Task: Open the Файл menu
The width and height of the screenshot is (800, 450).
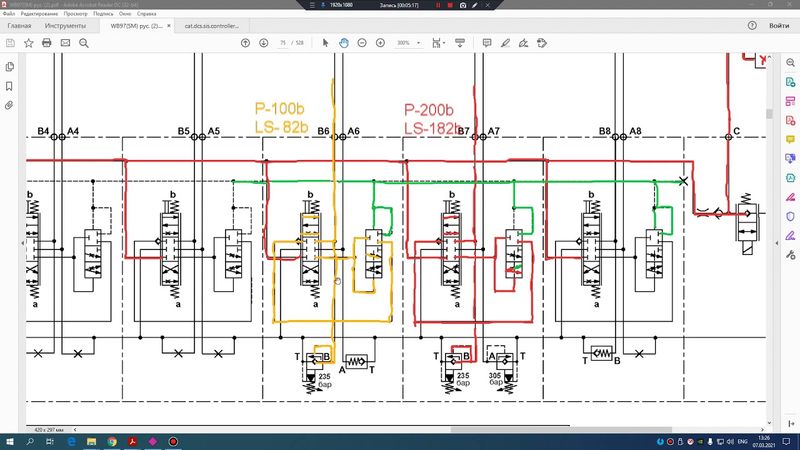Action: click(8, 15)
